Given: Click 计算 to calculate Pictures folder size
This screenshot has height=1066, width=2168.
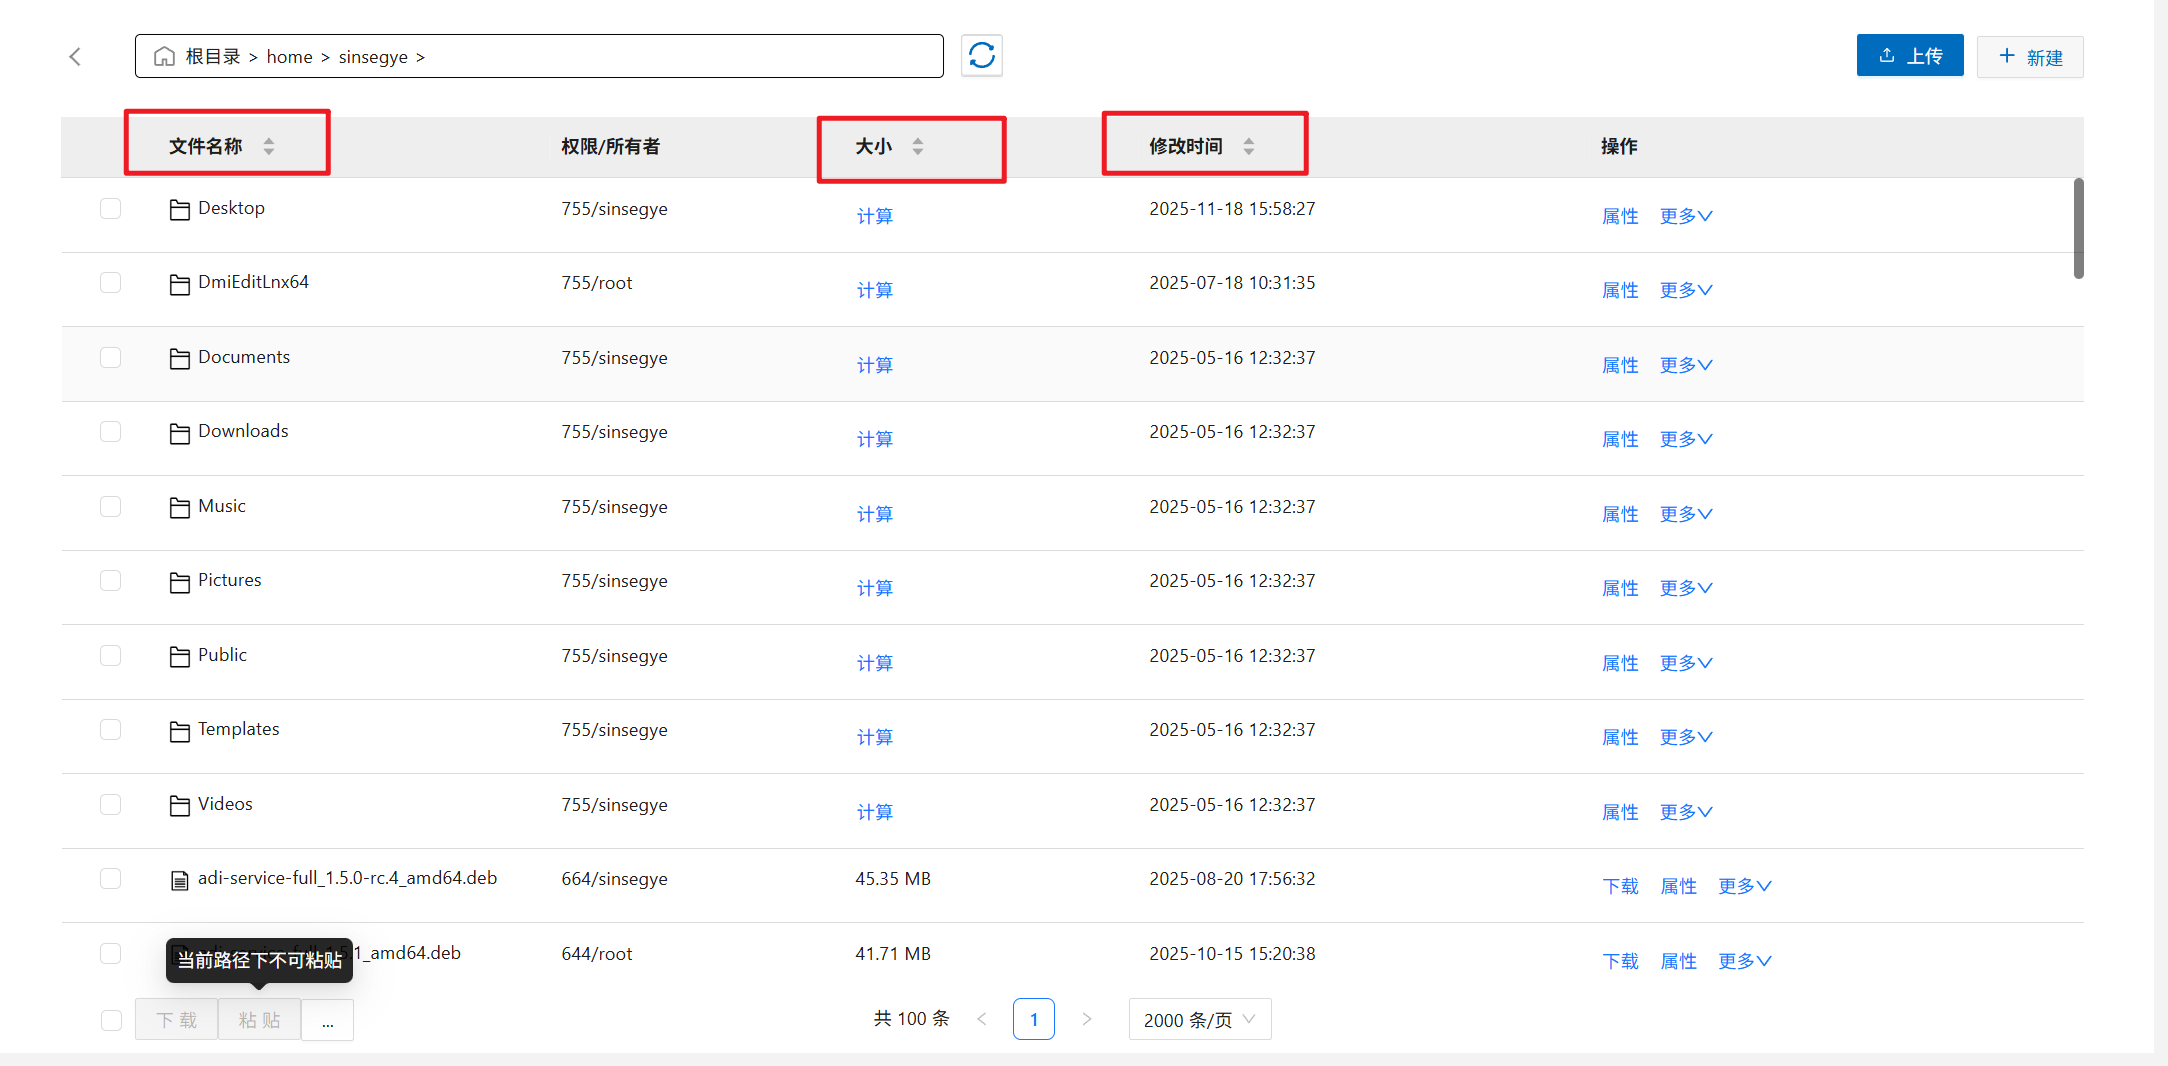Looking at the screenshot, I should [874, 588].
